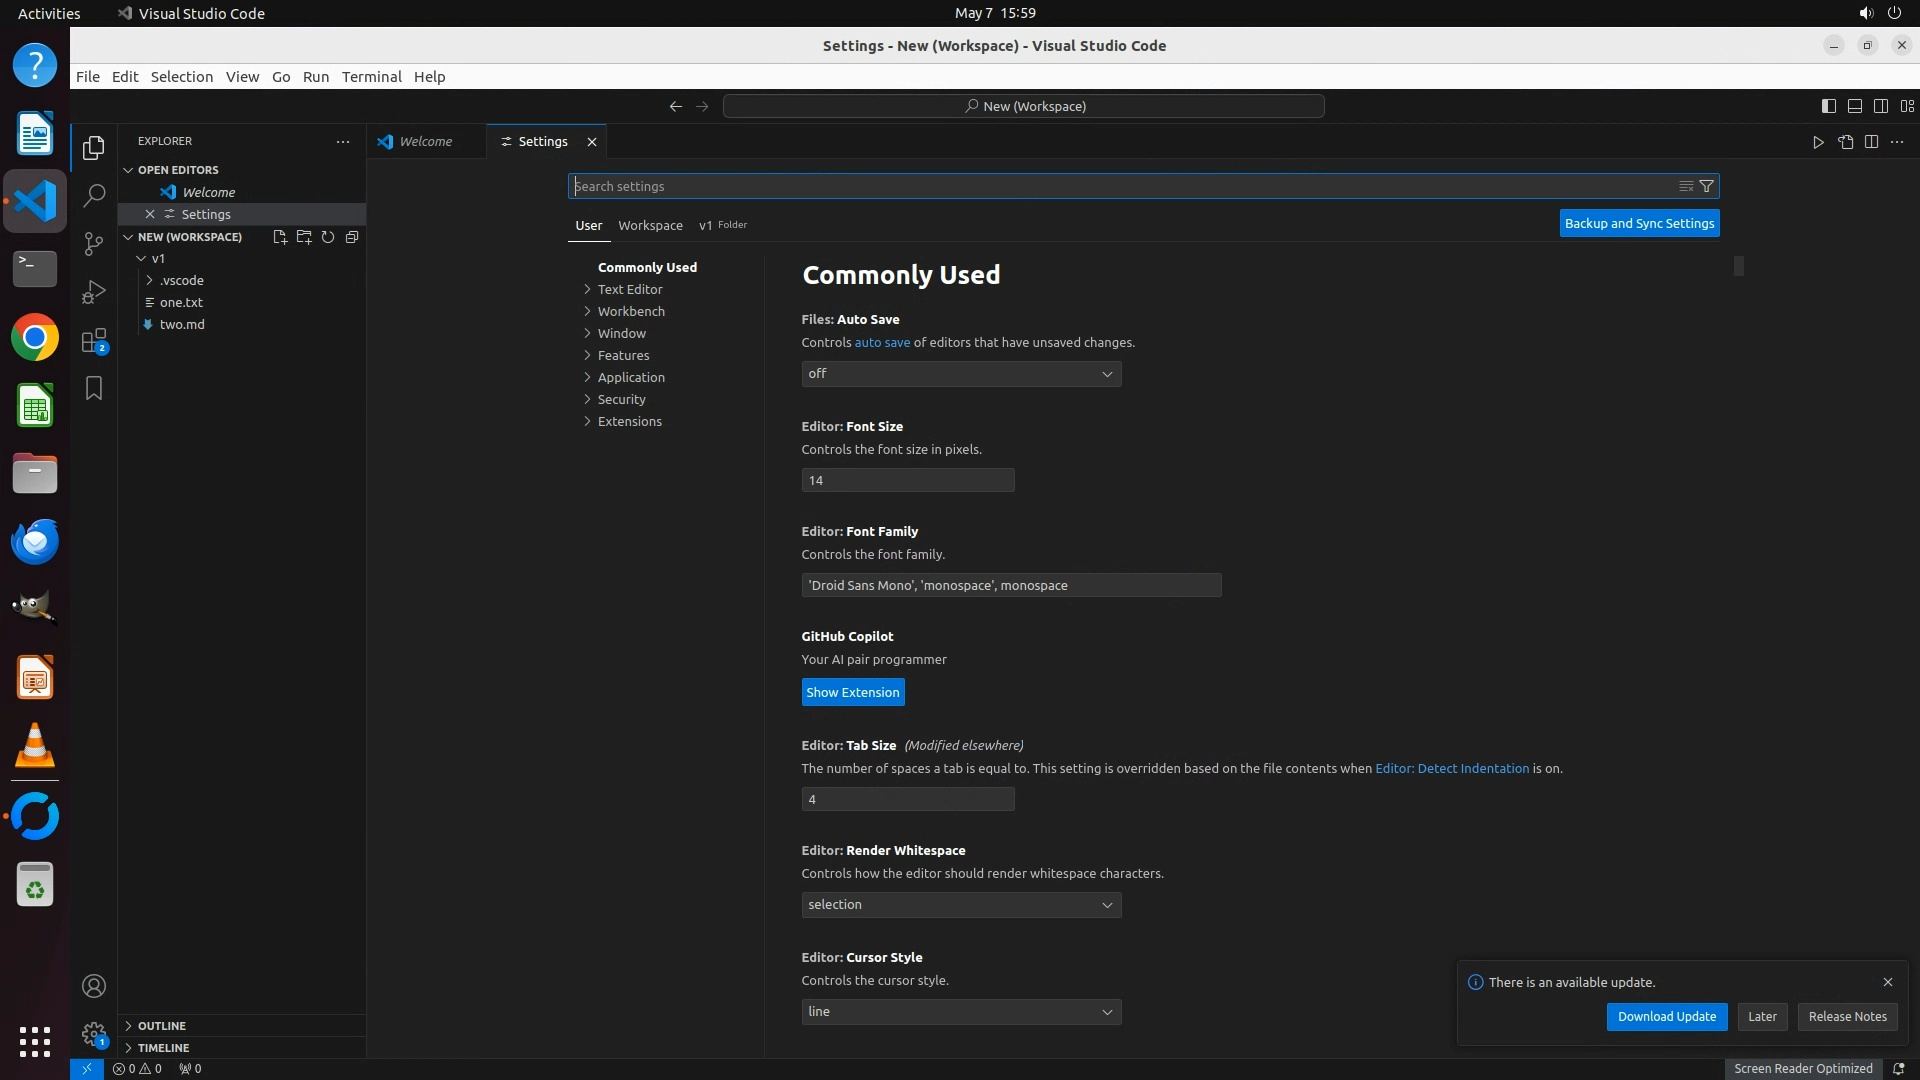Screen dimensions: 1920x1080
Task: Click the settings filter funnel icon
Action: [1707, 186]
